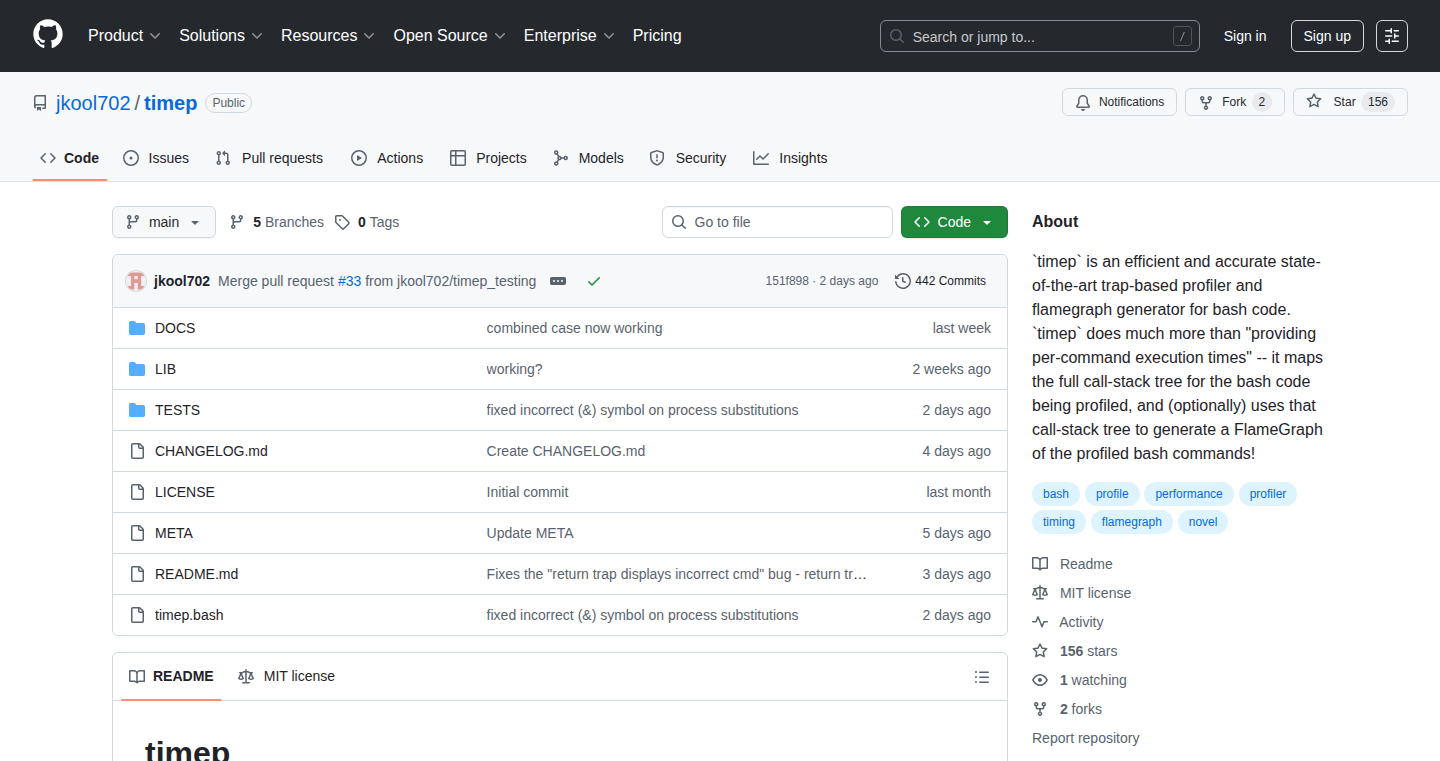Open the GitHub home logo

pos(48,35)
